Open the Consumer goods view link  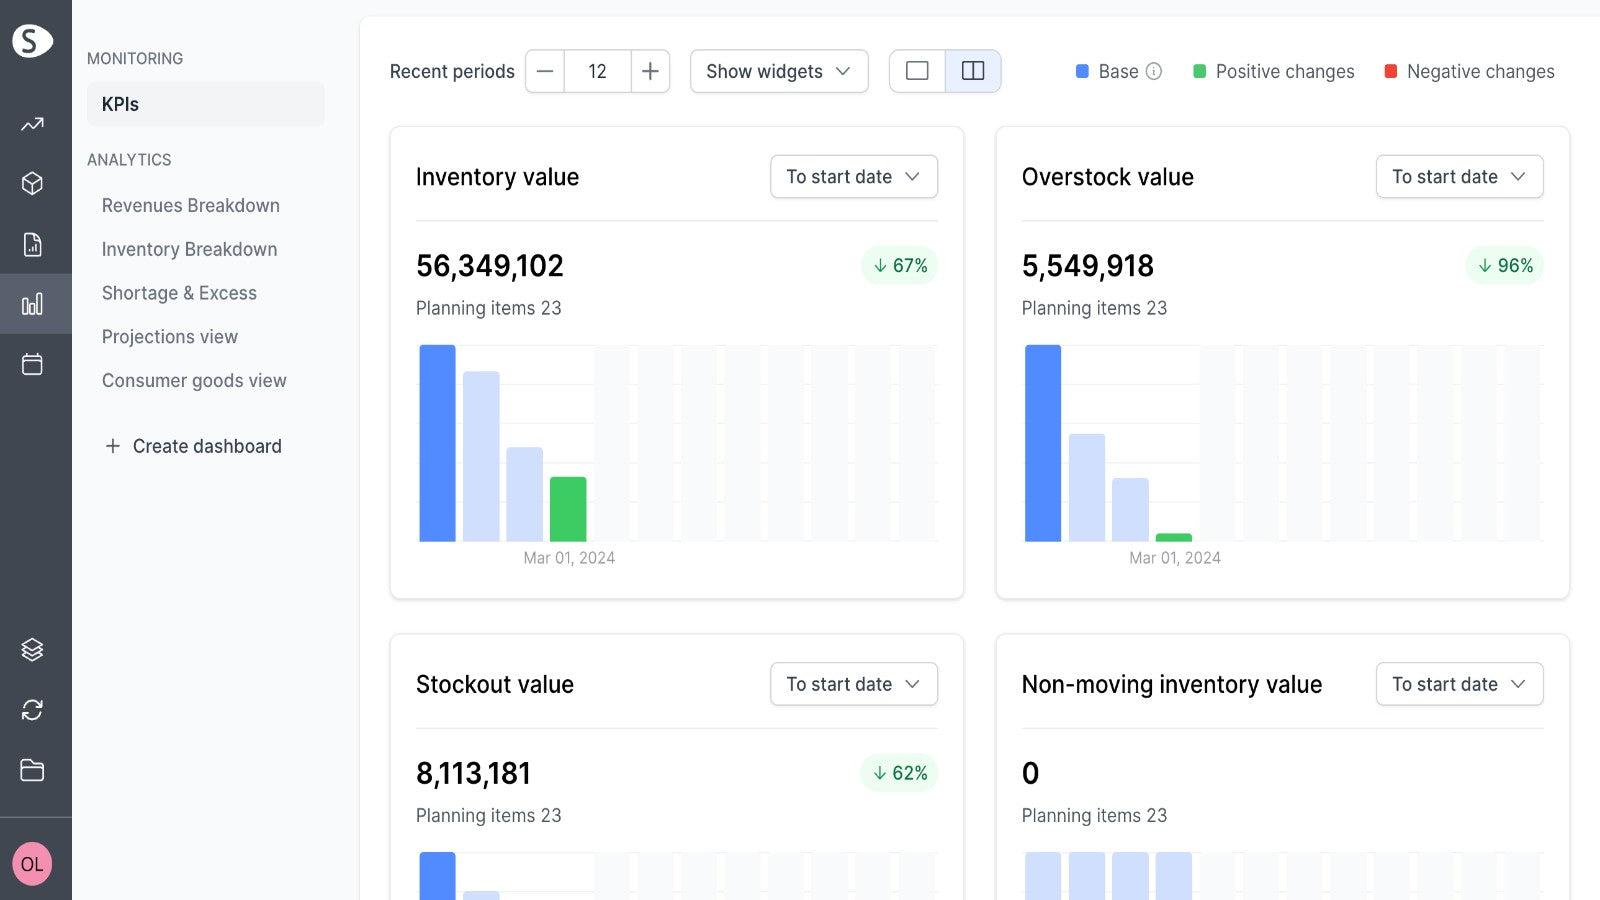[194, 380]
